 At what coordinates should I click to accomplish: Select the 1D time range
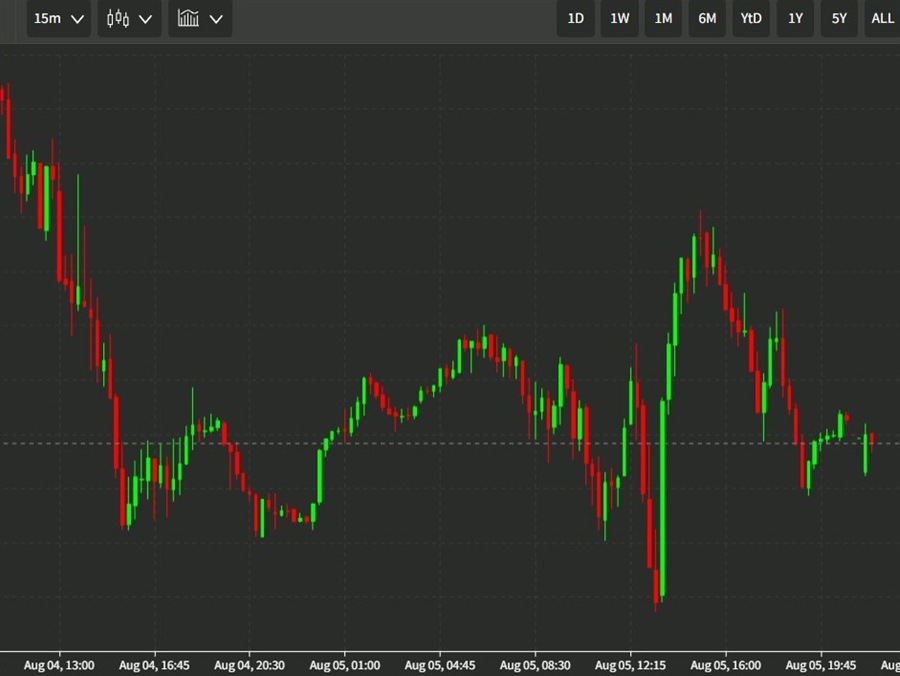tap(576, 19)
